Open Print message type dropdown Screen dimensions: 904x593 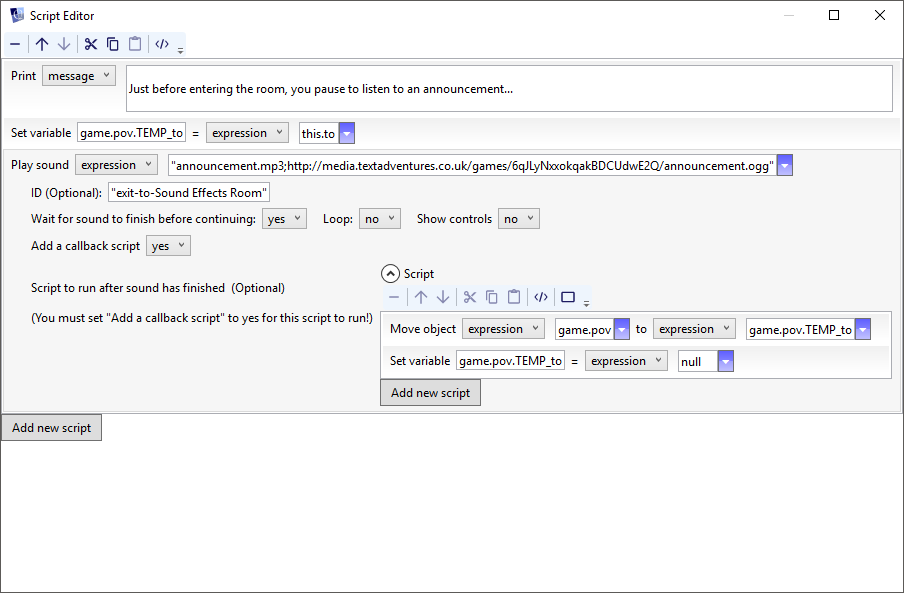(x=79, y=75)
